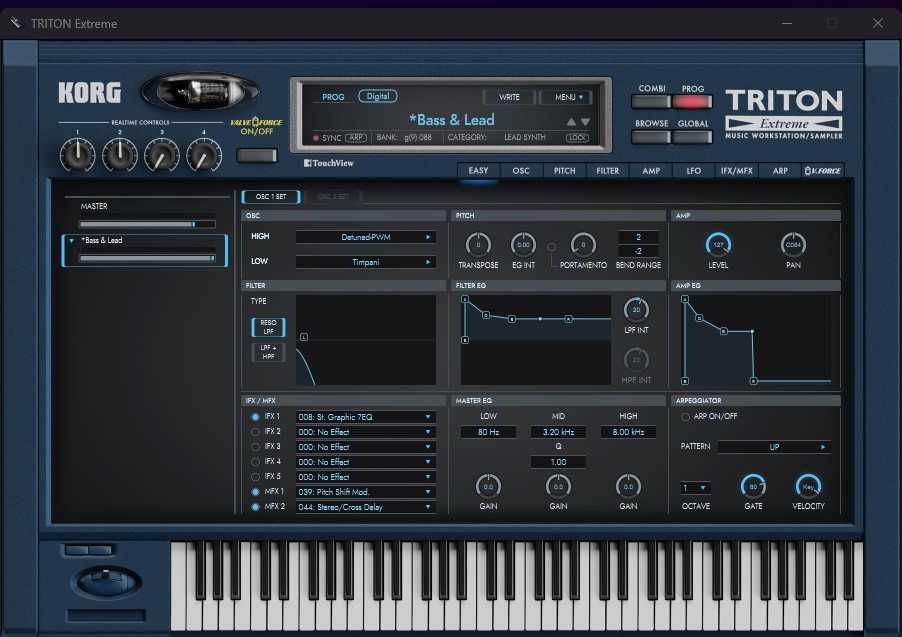Screen dimensions: 902x637
Task: Enable the ARP ON/OFF radio button
Action: click(685, 417)
